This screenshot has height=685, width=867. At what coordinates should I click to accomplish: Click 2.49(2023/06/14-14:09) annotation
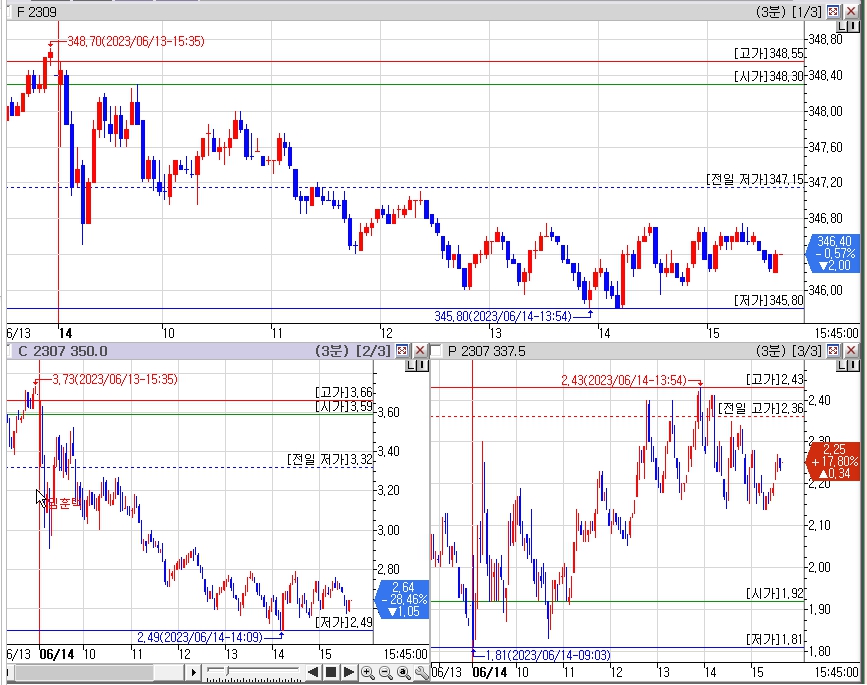[x=200, y=637]
